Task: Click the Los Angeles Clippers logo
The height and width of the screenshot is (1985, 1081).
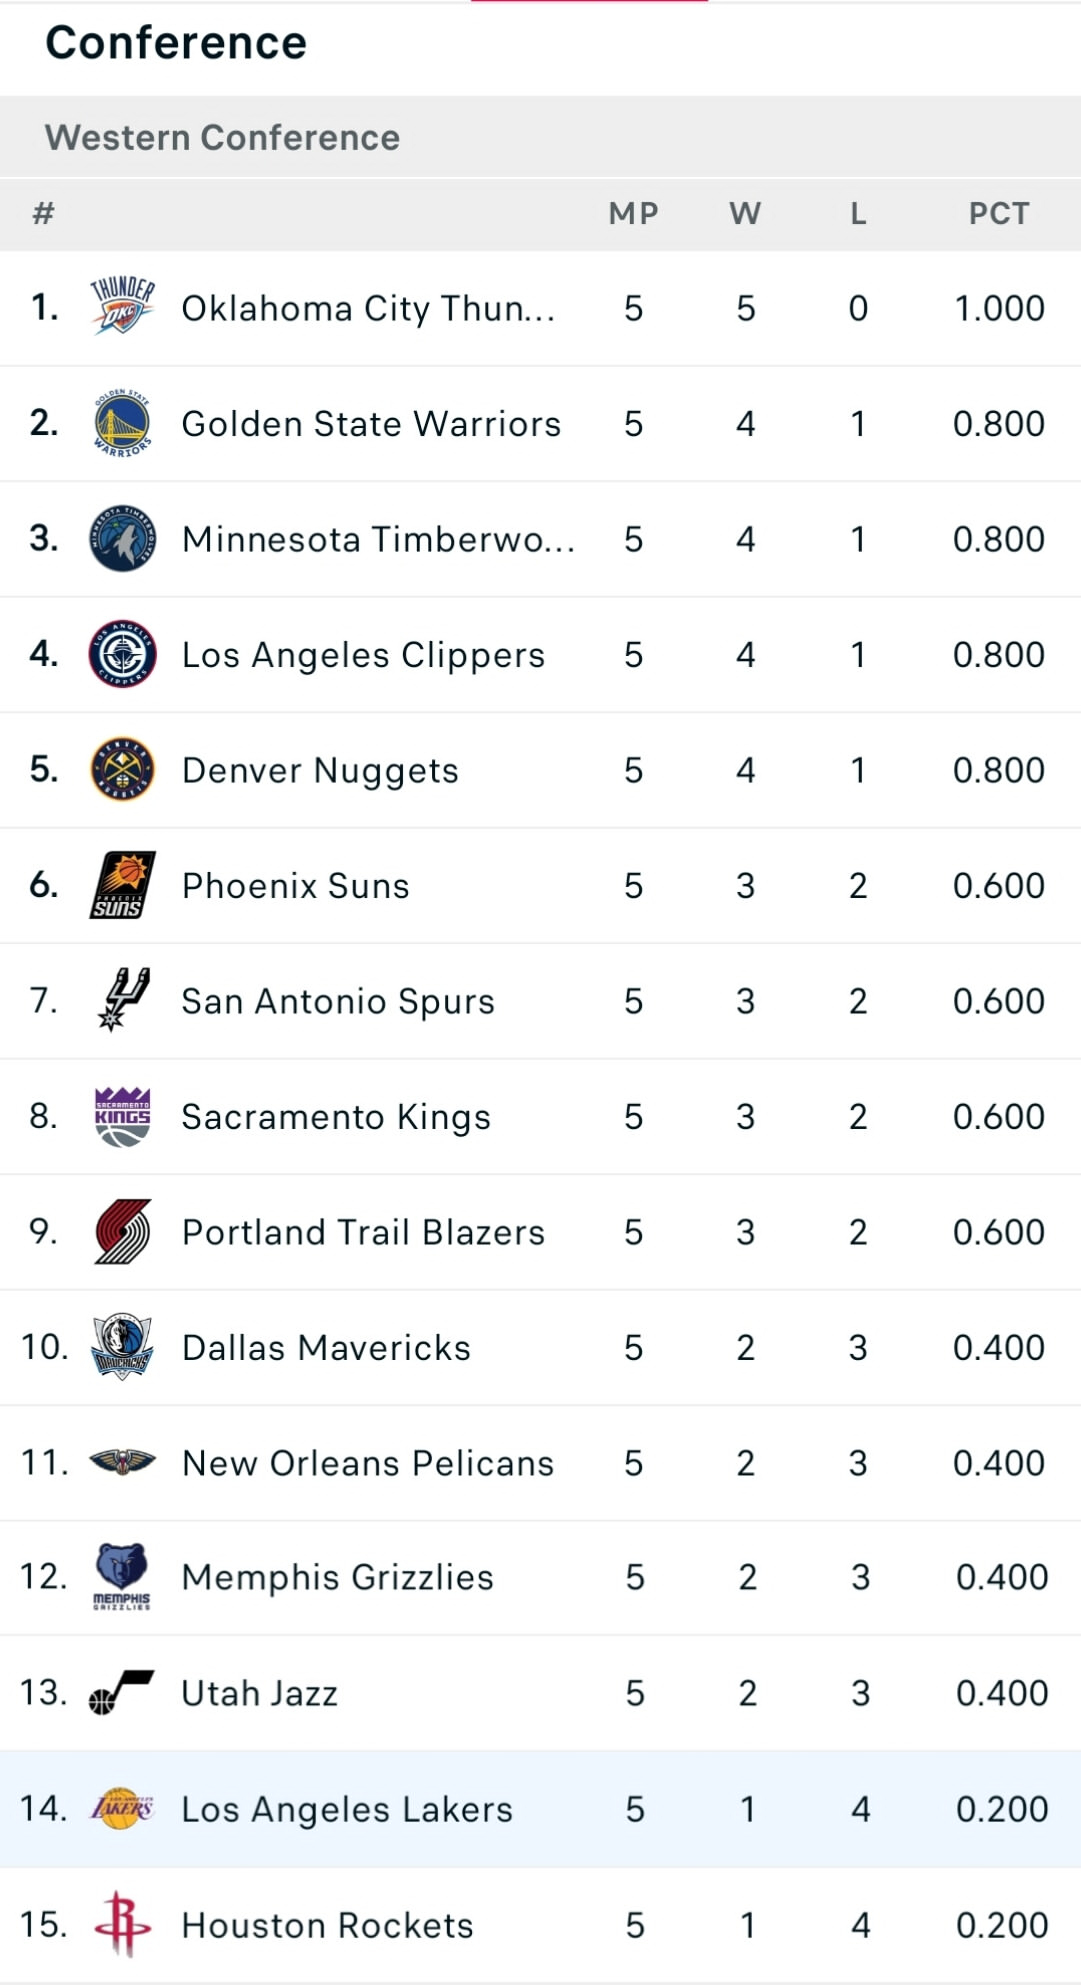Action: (122, 654)
